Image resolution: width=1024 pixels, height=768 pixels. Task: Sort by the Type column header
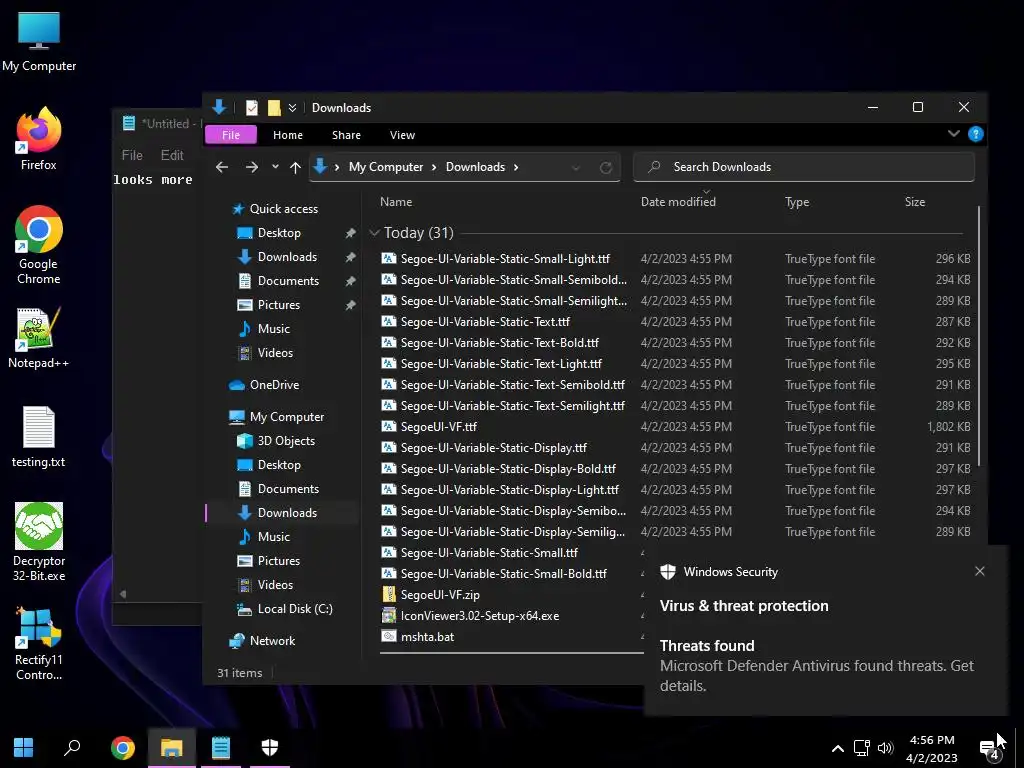[x=797, y=202]
